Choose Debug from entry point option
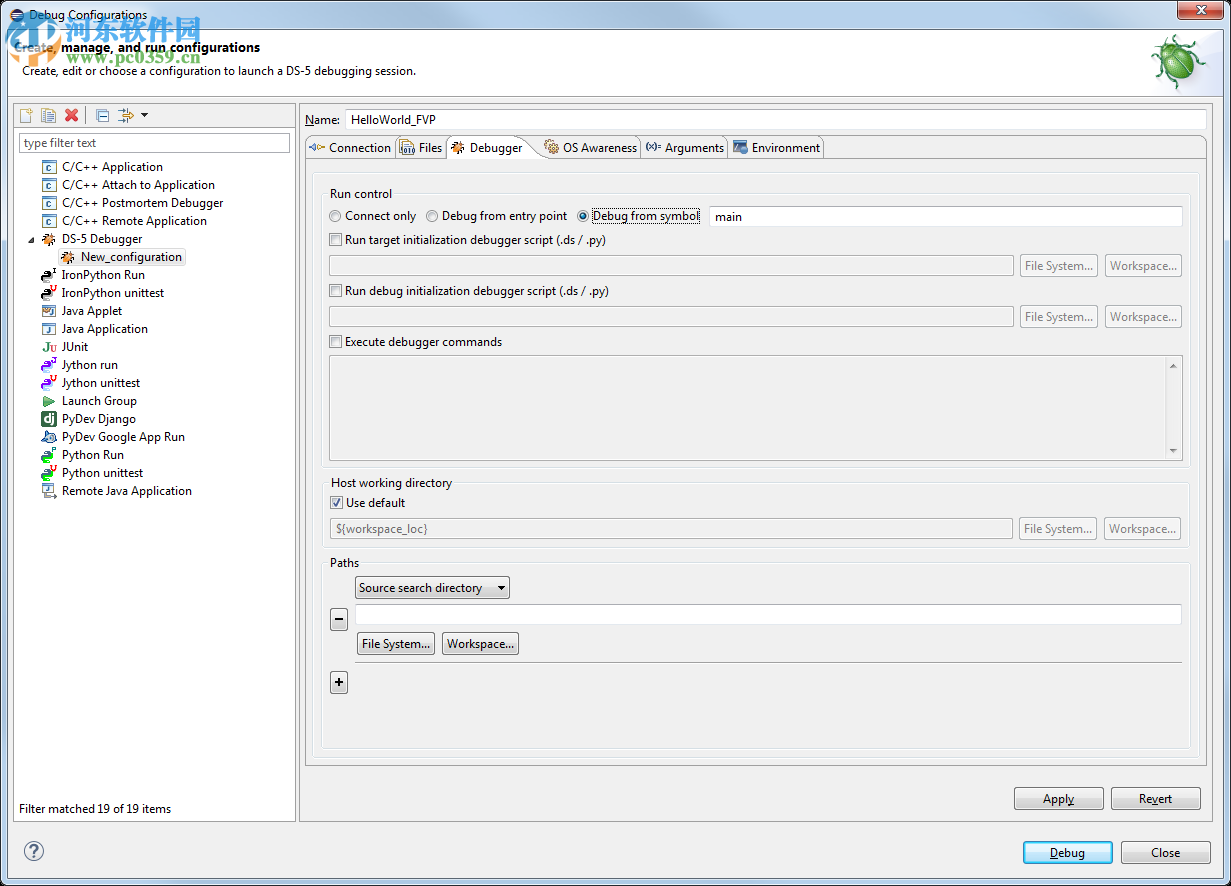 pos(432,216)
